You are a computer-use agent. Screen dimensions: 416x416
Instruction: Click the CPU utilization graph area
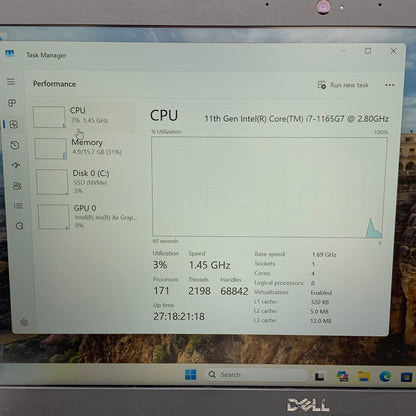point(269,187)
